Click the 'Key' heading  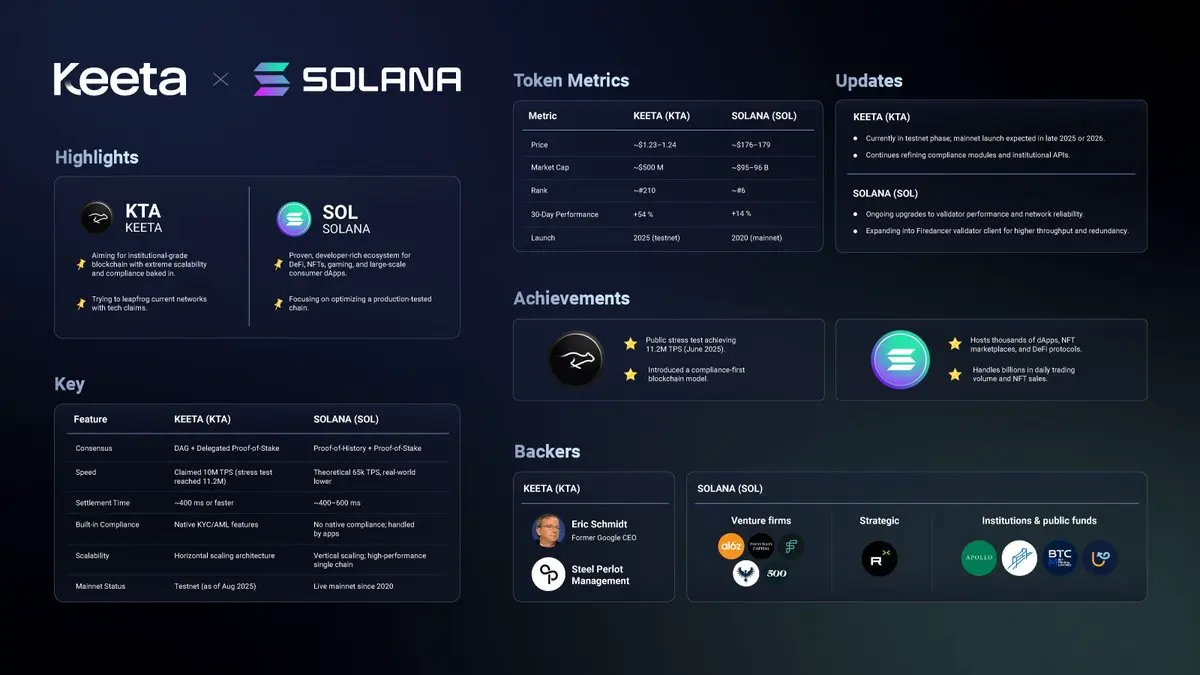tap(70, 384)
